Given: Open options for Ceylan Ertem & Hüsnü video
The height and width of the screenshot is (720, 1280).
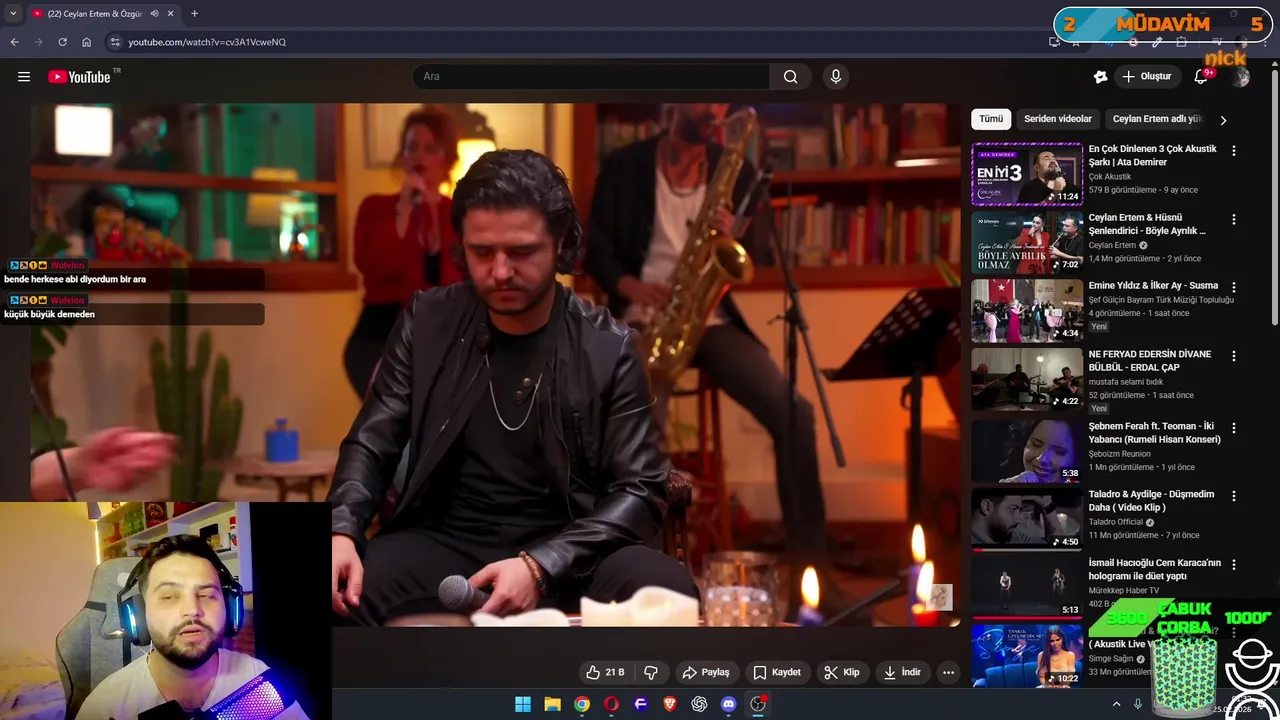Looking at the screenshot, I should [1233, 219].
